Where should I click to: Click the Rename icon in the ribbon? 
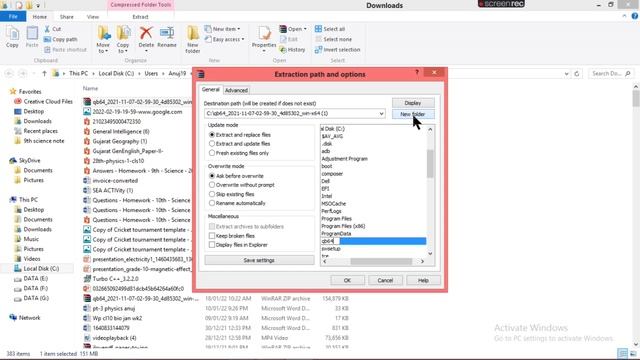pyautogui.click(x=167, y=33)
